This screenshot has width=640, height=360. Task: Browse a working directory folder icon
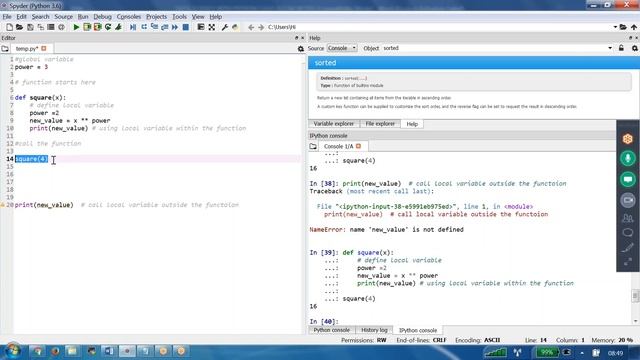[623, 27]
